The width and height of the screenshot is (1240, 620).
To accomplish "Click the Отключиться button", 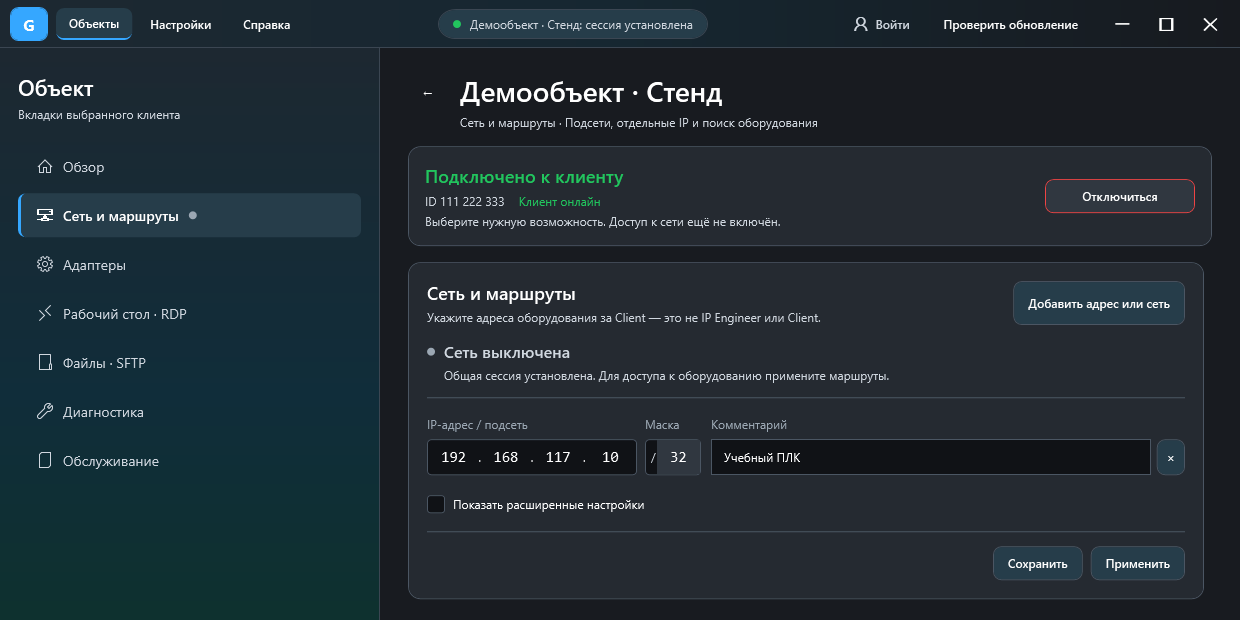I will point(1120,196).
